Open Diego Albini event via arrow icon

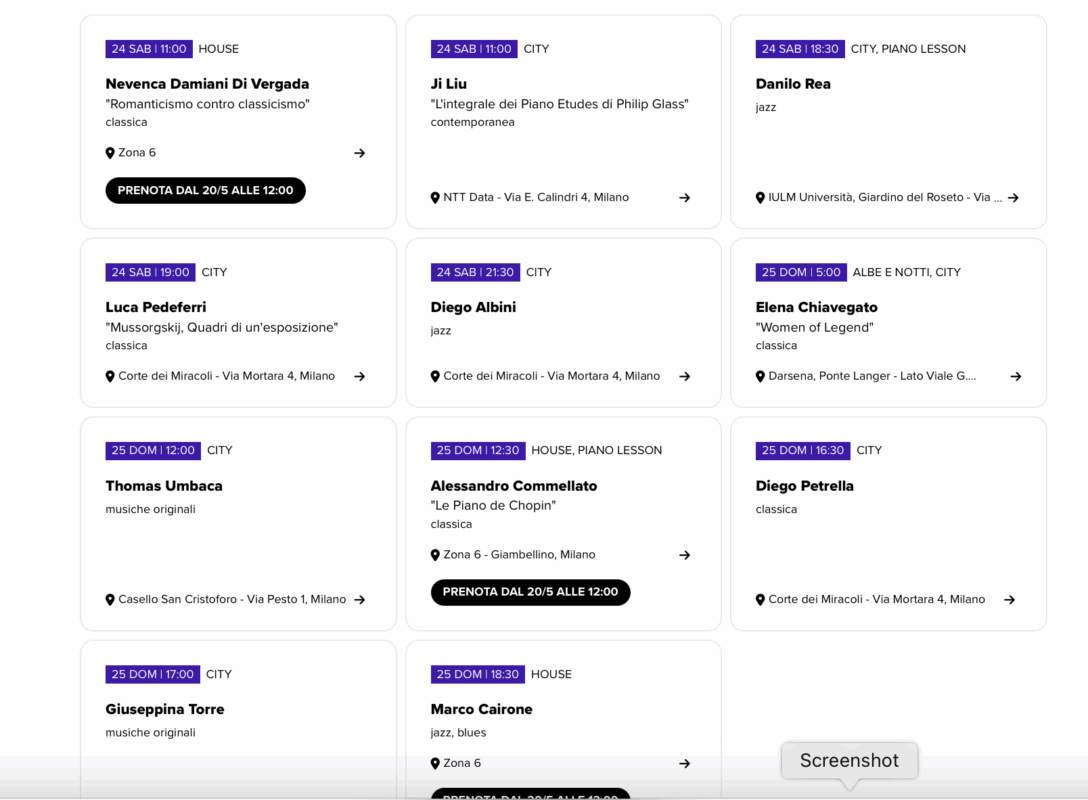tap(684, 377)
